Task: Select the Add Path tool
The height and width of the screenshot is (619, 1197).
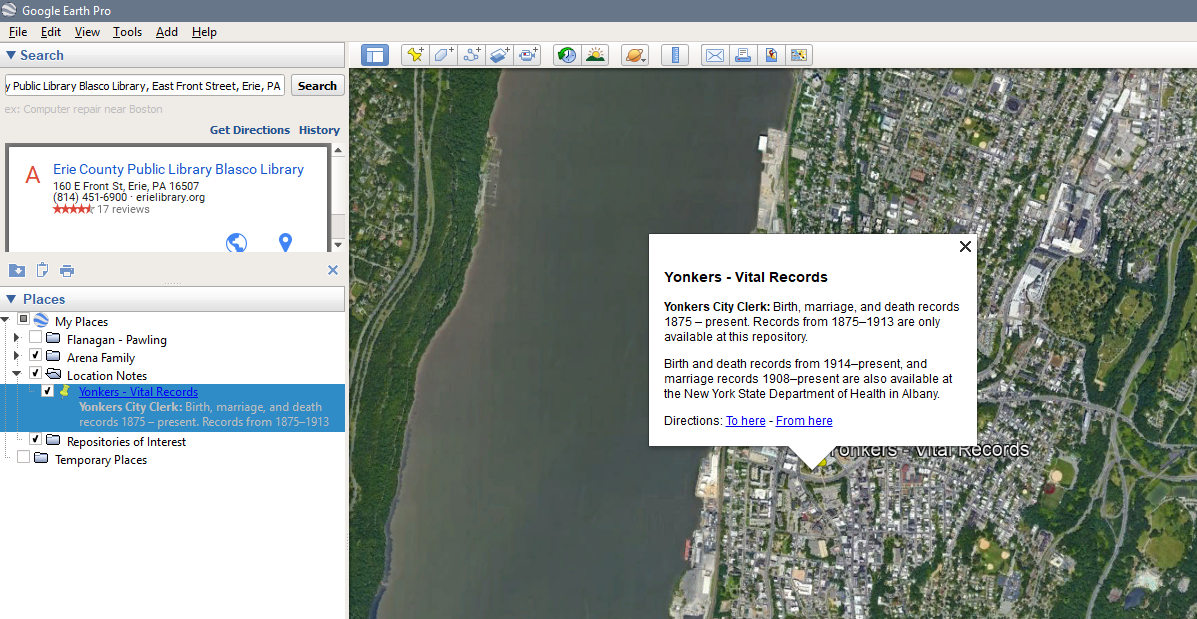Action: coord(472,55)
